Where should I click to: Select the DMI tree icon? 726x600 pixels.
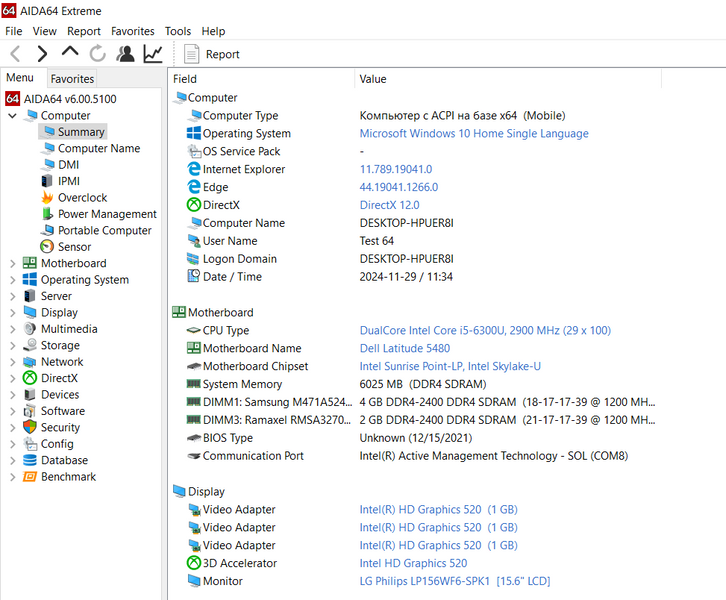[x=48, y=164]
